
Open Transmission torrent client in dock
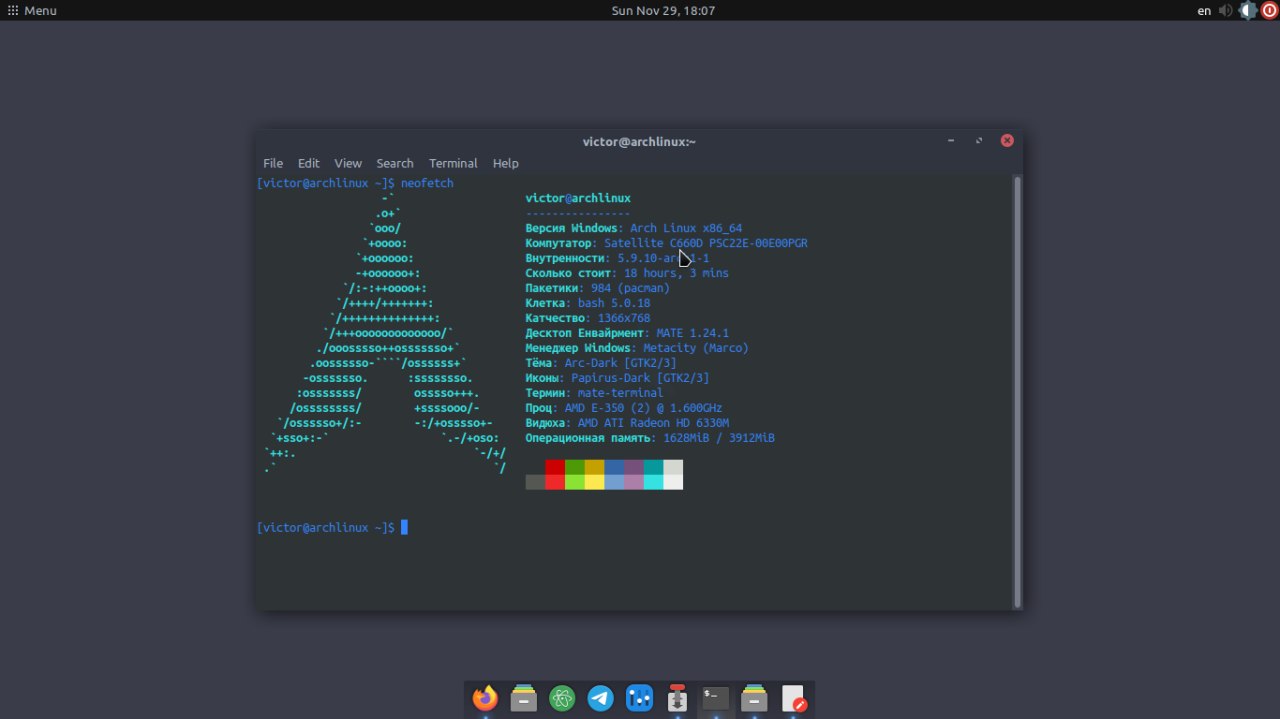[678, 698]
